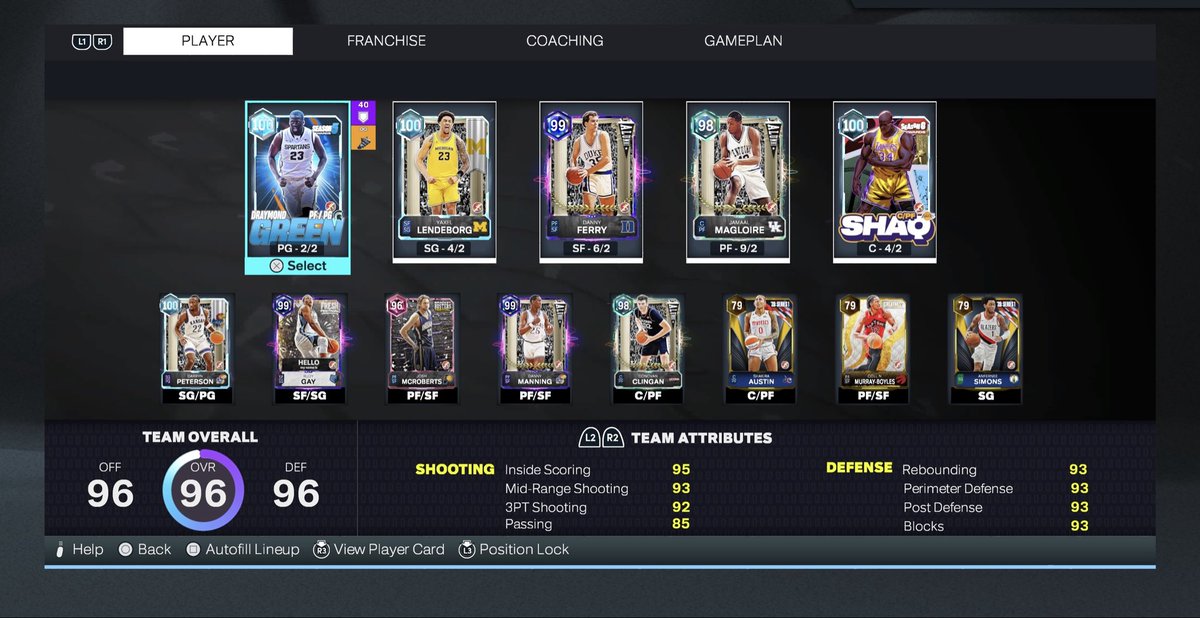1200x618 pixels.
Task: Click the 100 overall gem on Lendeborg card
Action: [411, 125]
